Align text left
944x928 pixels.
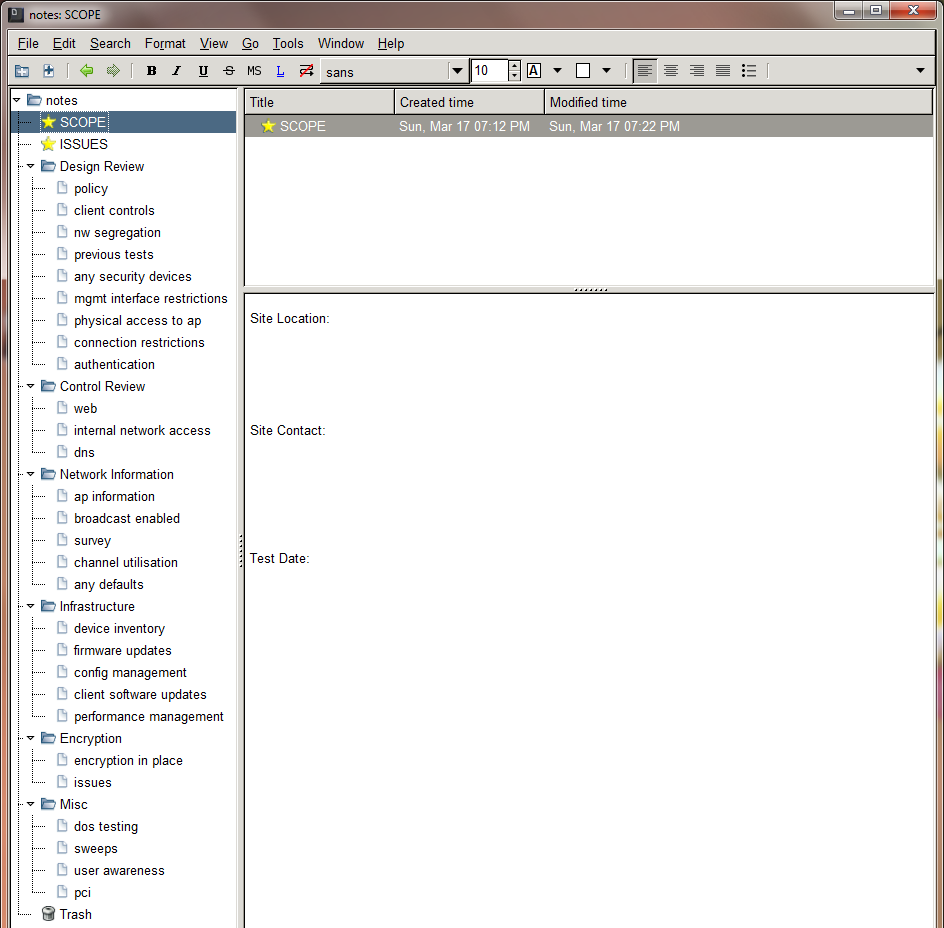coord(645,71)
